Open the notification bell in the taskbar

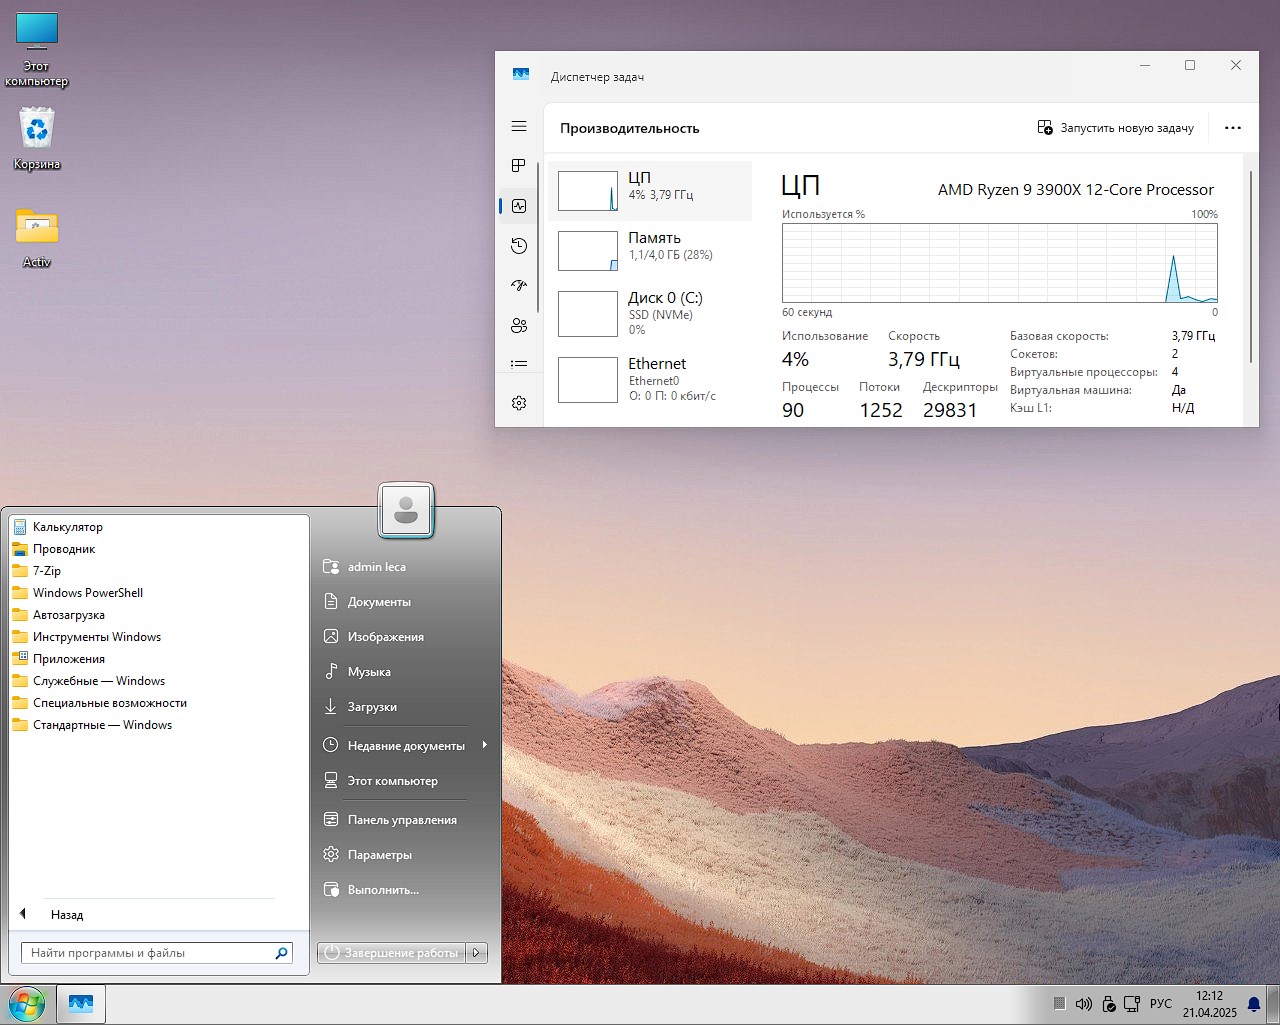pyautogui.click(x=1254, y=1004)
